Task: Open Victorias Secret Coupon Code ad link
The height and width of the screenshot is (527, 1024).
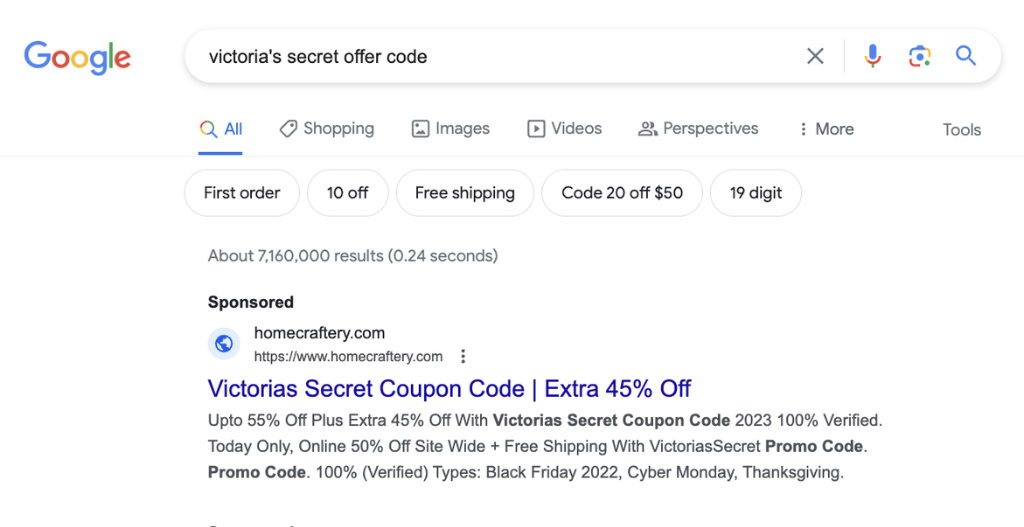Action: tap(449, 388)
